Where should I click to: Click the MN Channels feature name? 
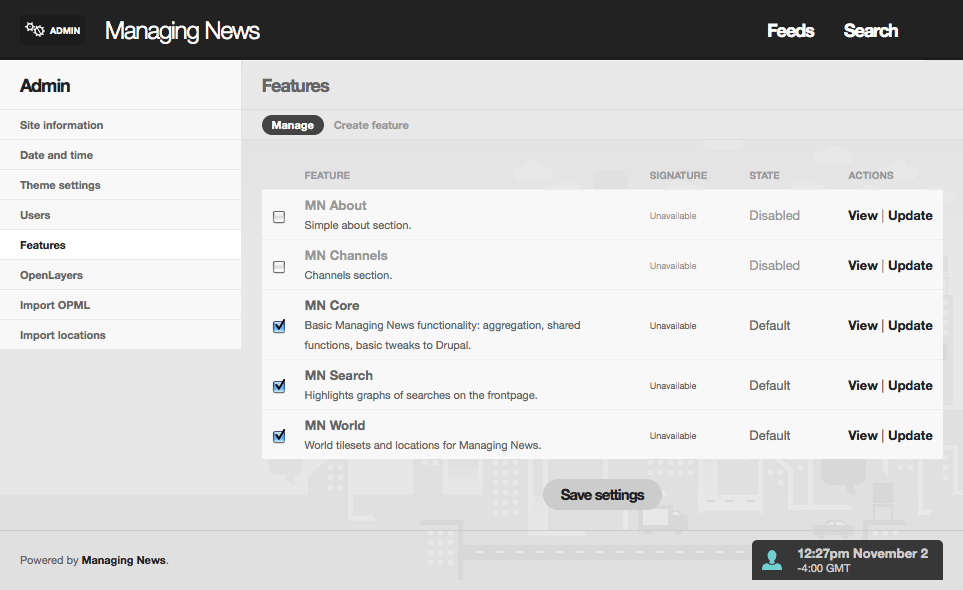coord(346,255)
